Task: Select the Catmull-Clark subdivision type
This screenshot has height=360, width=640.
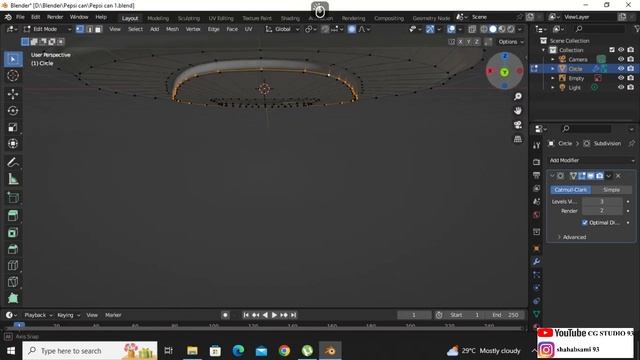Action: point(570,190)
